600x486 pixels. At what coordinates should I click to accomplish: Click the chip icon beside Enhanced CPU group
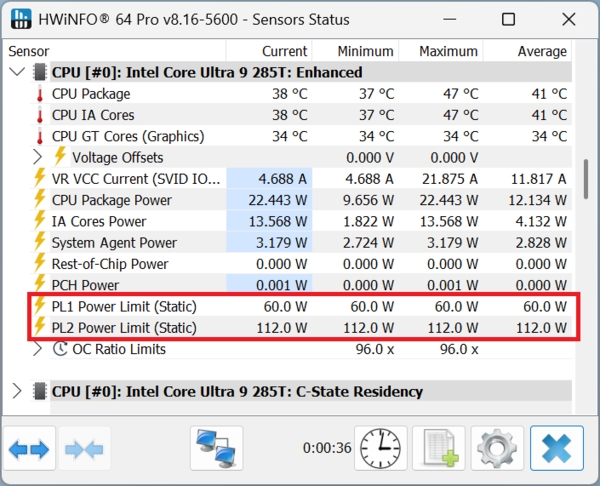point(40,72)
